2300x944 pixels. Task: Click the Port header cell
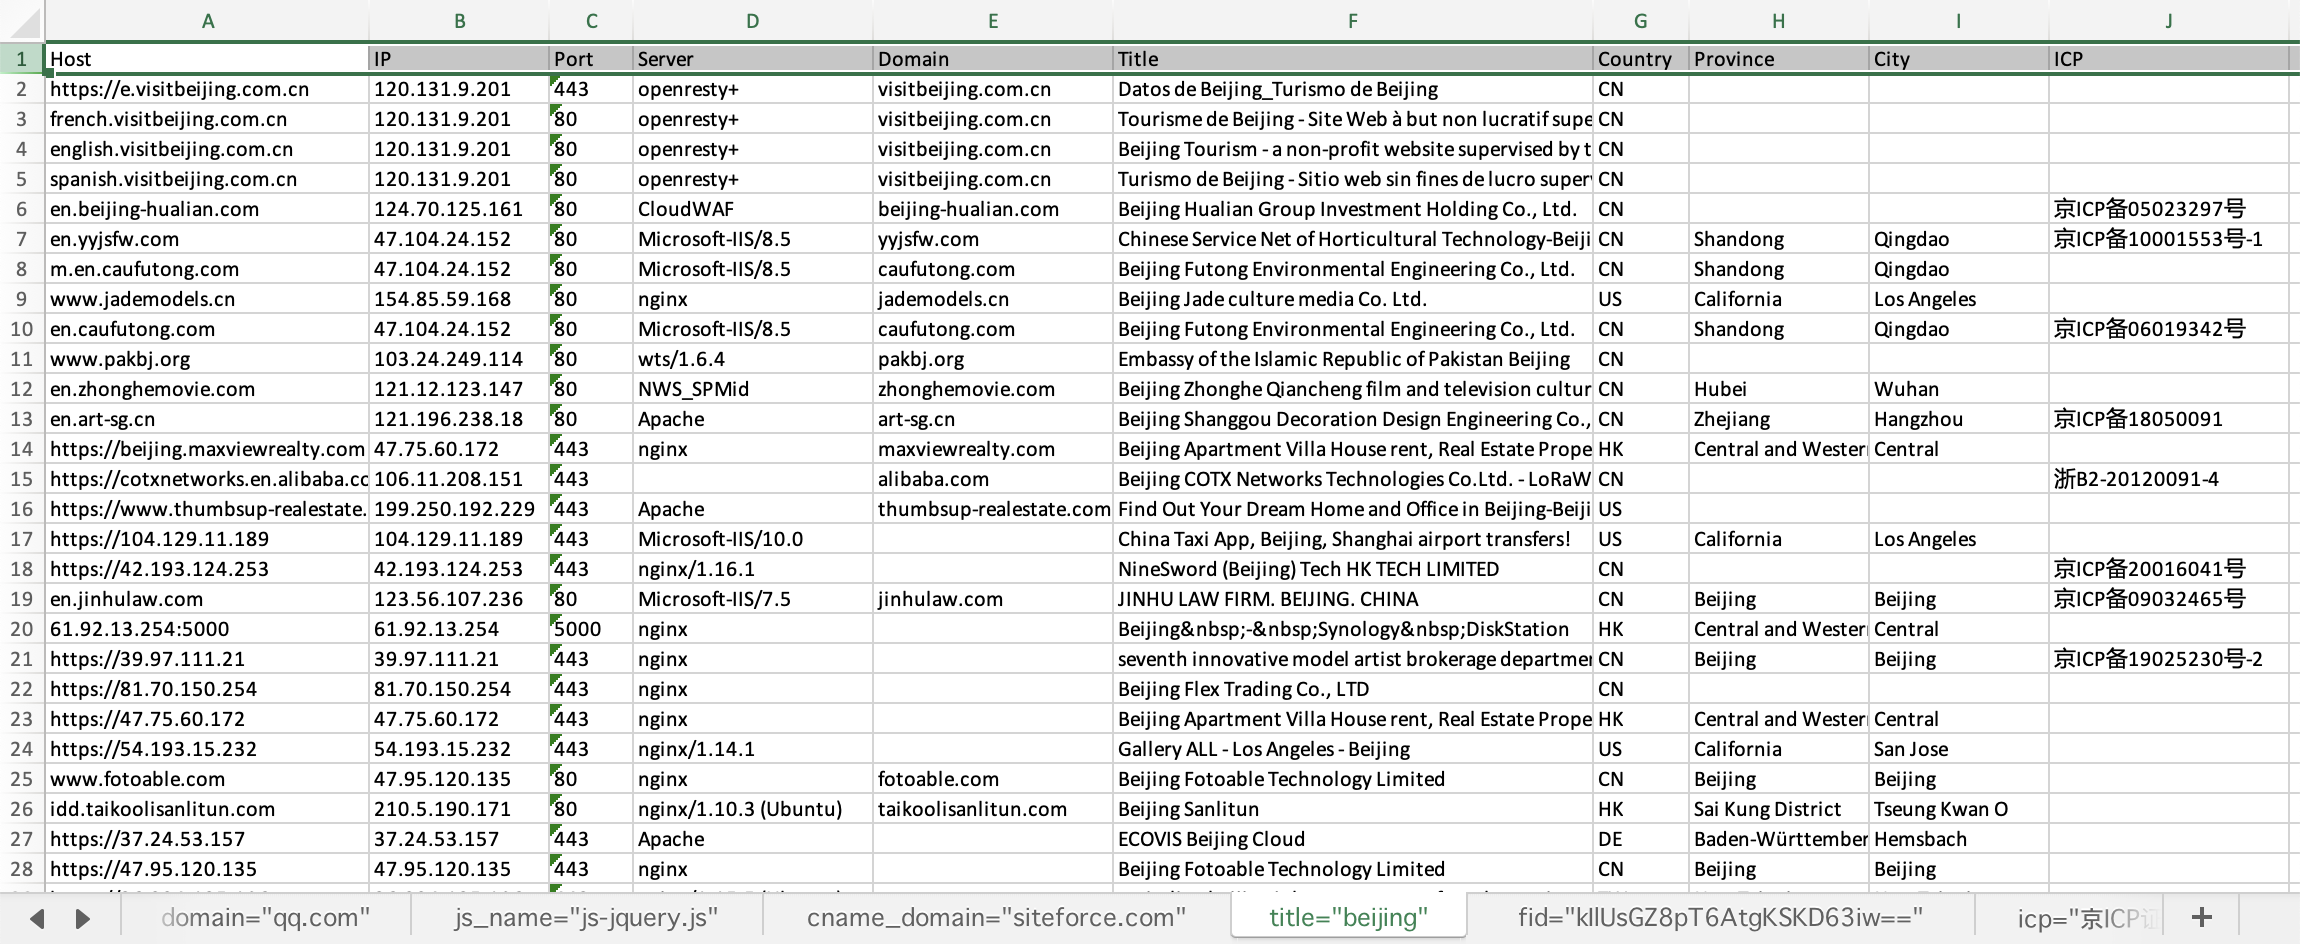click(x=591, y=59)
